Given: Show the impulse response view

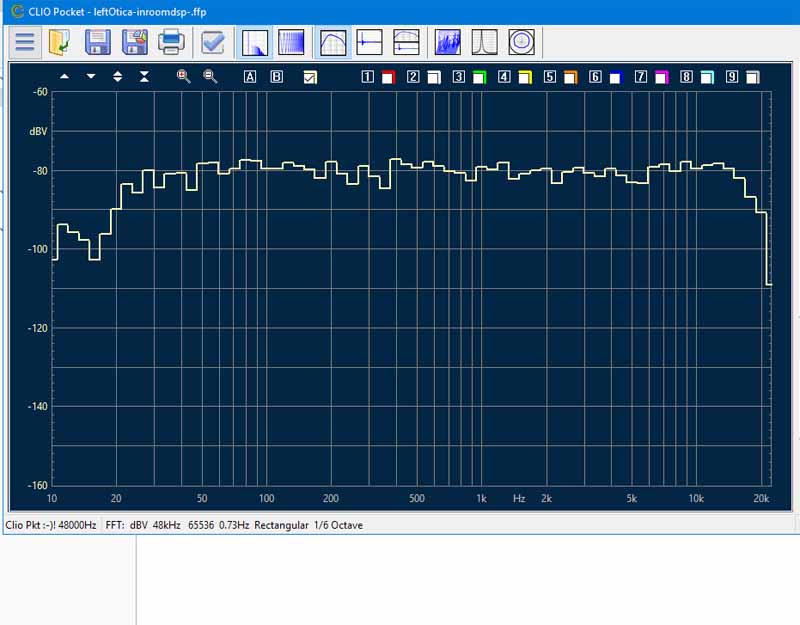Looking at the screenshot, I should pos(369,42).
